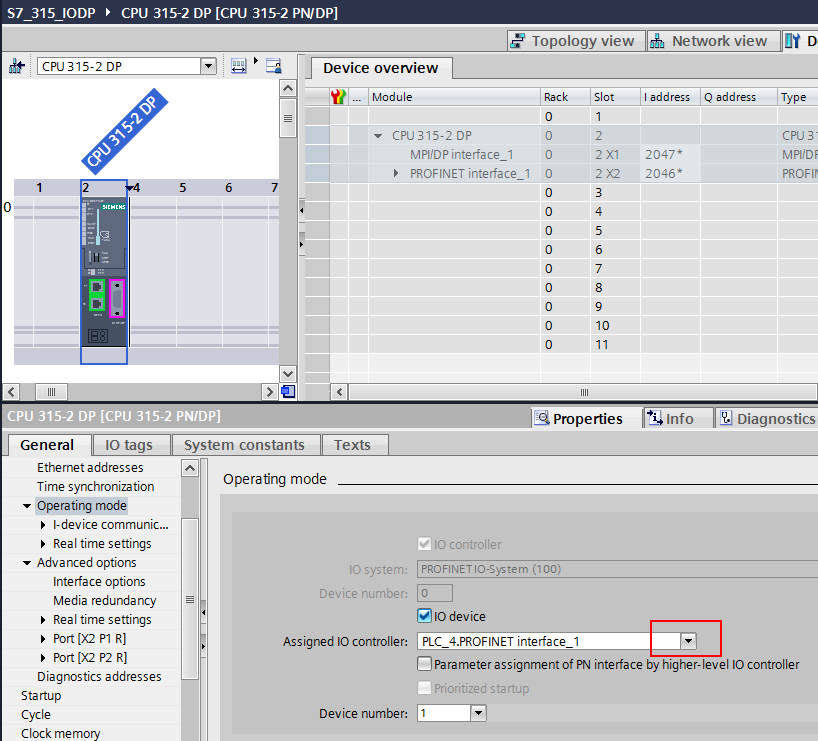
Task: Click lower splitter arrow beside properties tree
Action: pyautogui.click(x=203, y=647)
